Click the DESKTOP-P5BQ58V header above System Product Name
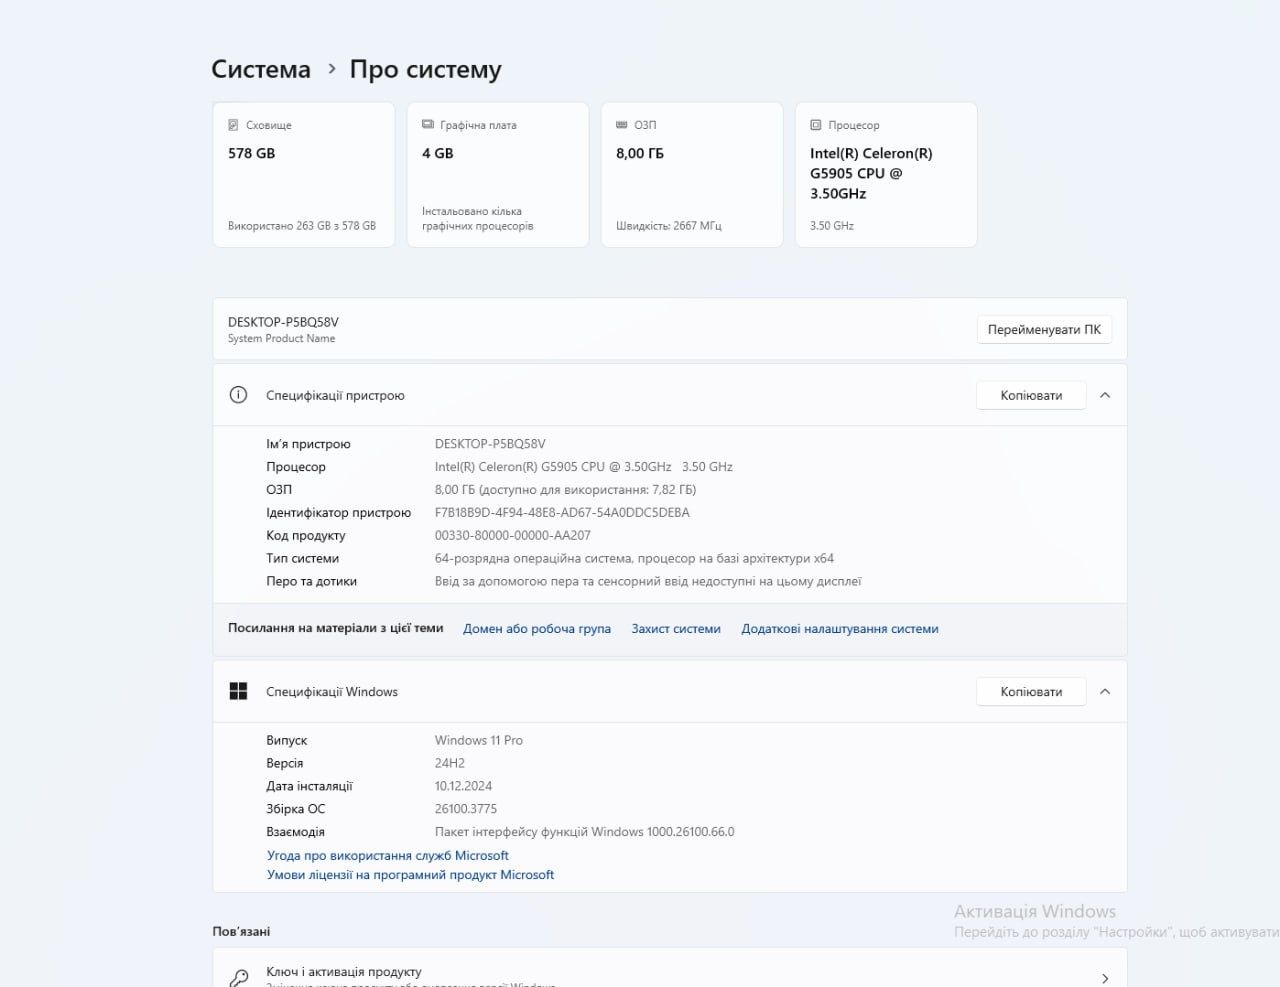Image resolution: width=1280 pixels, height=987 pixels. [x=283, y=322]
